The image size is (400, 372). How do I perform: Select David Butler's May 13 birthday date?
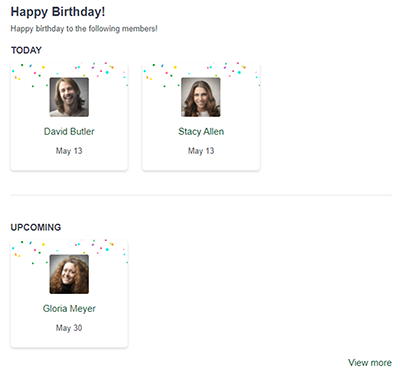point(69,151)
